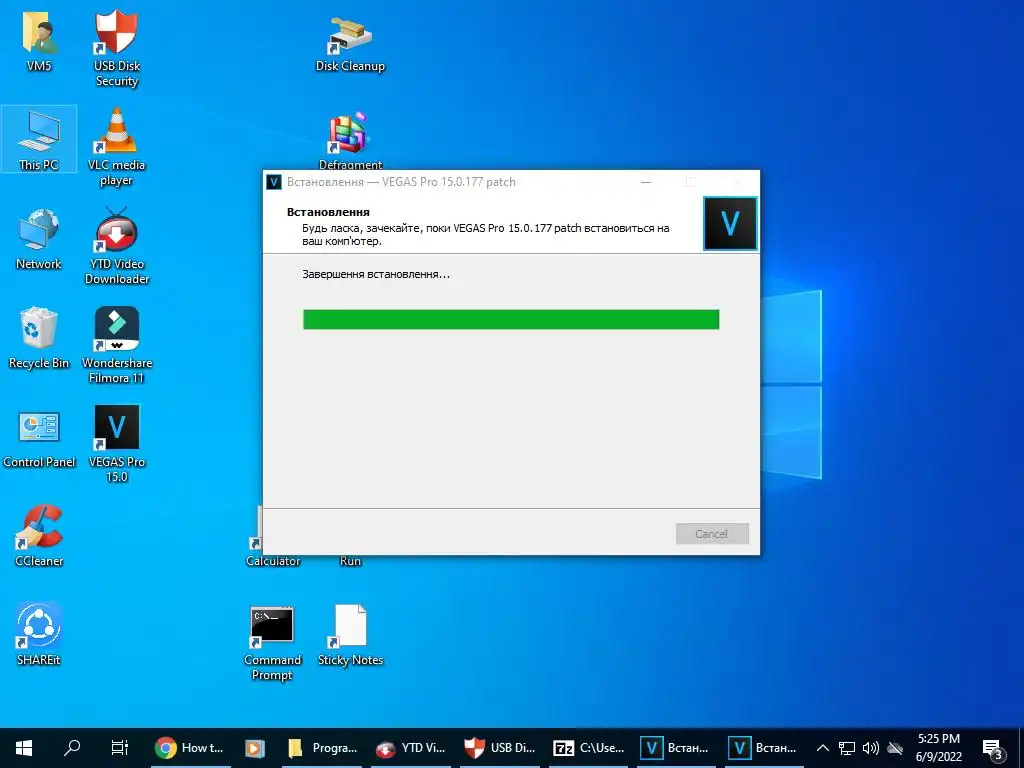Launch YTD Video Downloader shortcut
This screenshot has height=768, width=1024.
point(116,246)
